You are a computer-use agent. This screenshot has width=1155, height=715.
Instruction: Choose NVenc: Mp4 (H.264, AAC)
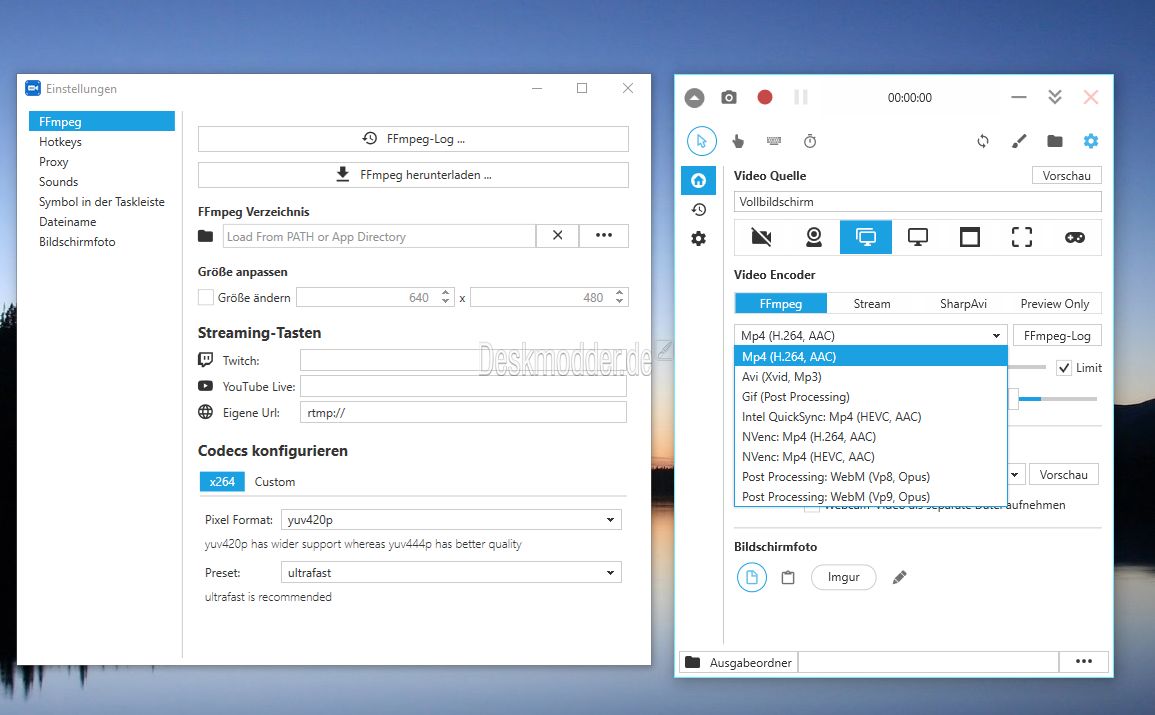point(871,436)
